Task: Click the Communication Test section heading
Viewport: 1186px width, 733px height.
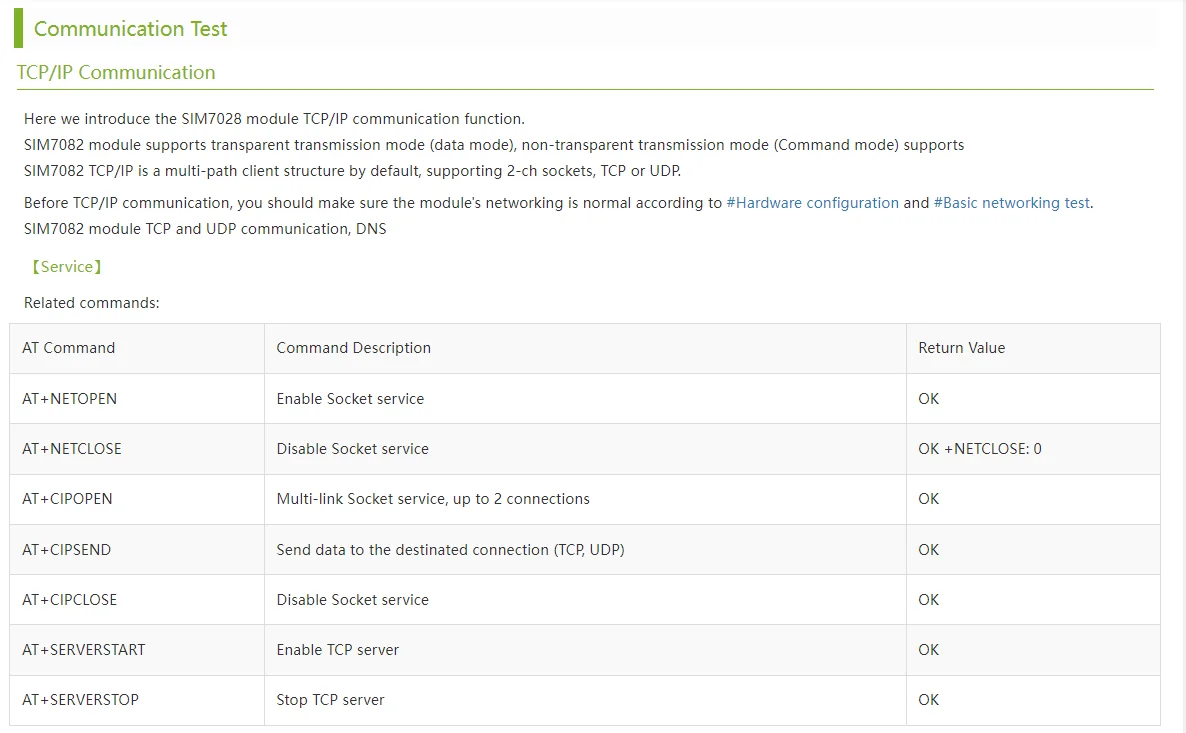Action: click(131, 29)
